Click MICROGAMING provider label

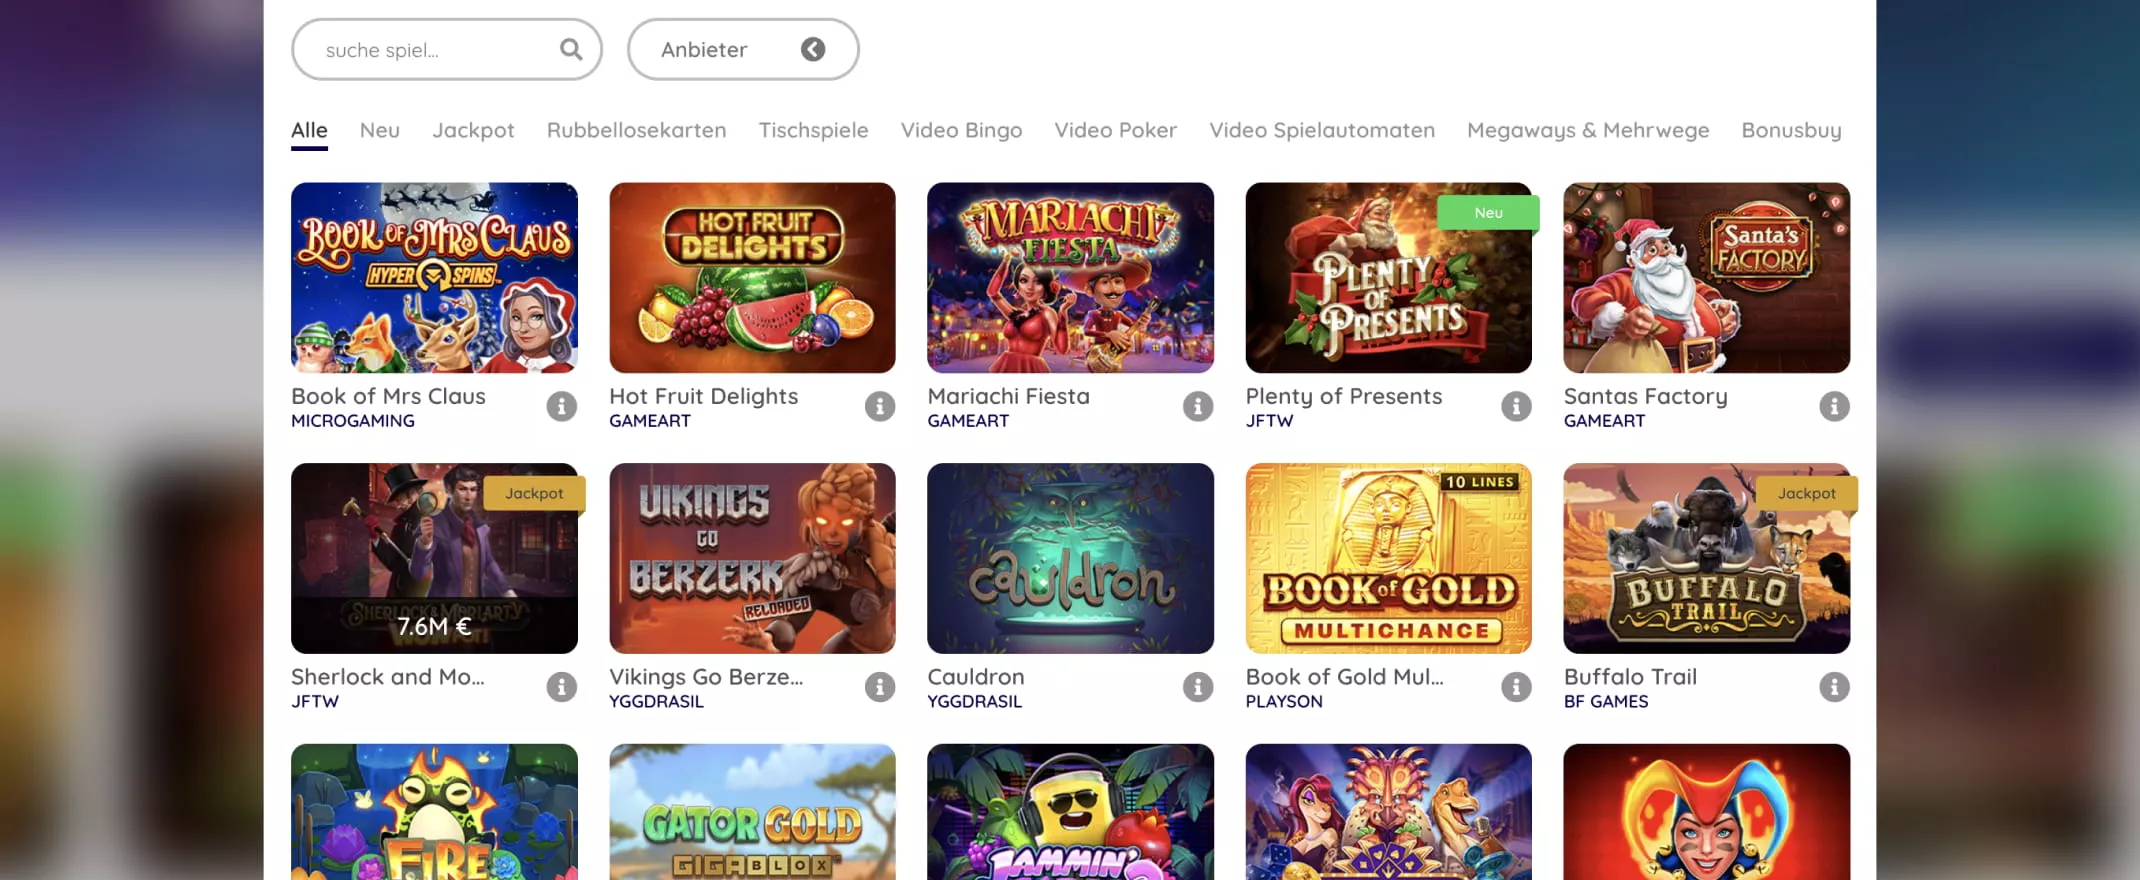coord(352,421)
